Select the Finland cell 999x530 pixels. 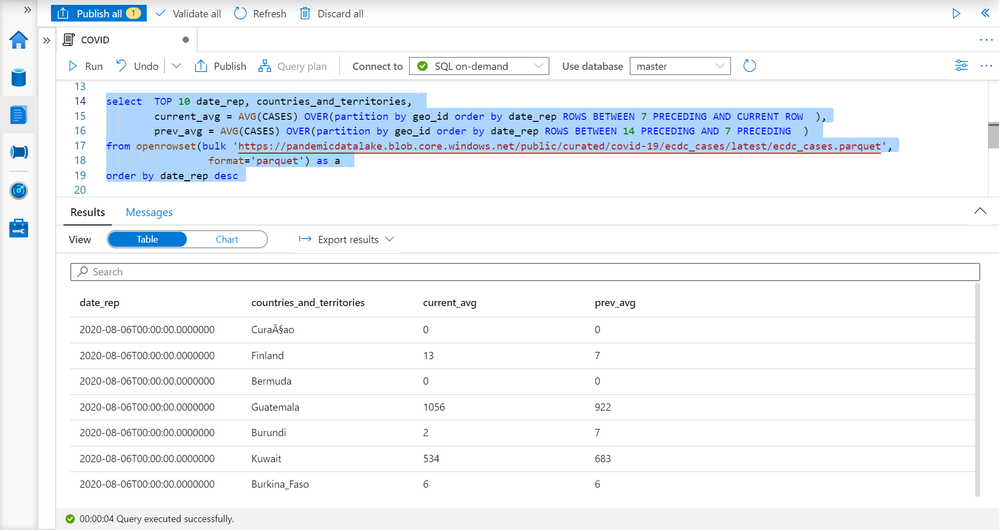268,355
